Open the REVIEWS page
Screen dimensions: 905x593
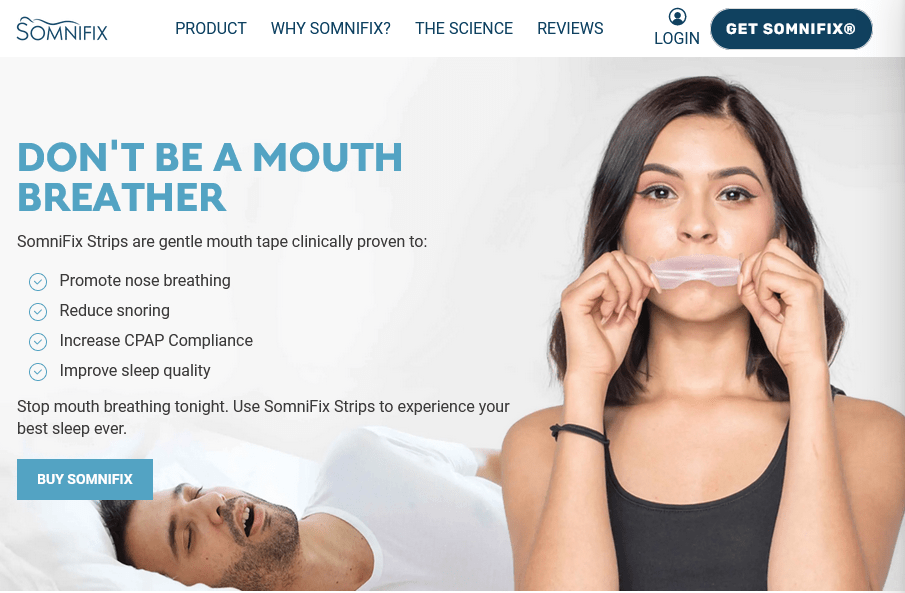click(570, 28)
